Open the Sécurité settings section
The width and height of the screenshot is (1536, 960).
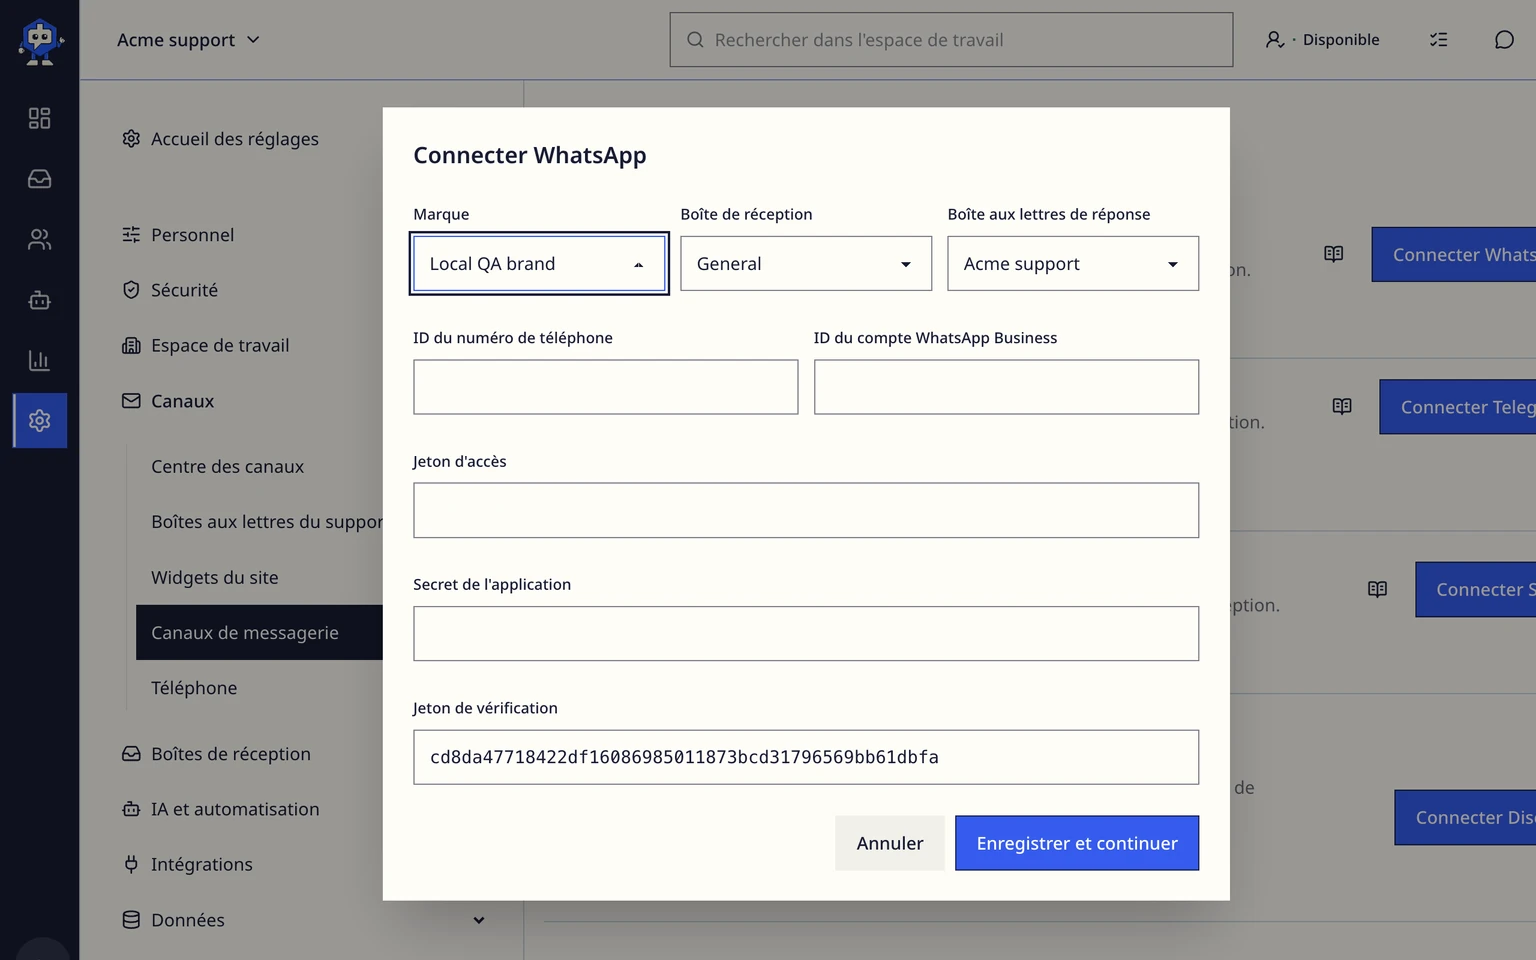(x=170, y=290)
